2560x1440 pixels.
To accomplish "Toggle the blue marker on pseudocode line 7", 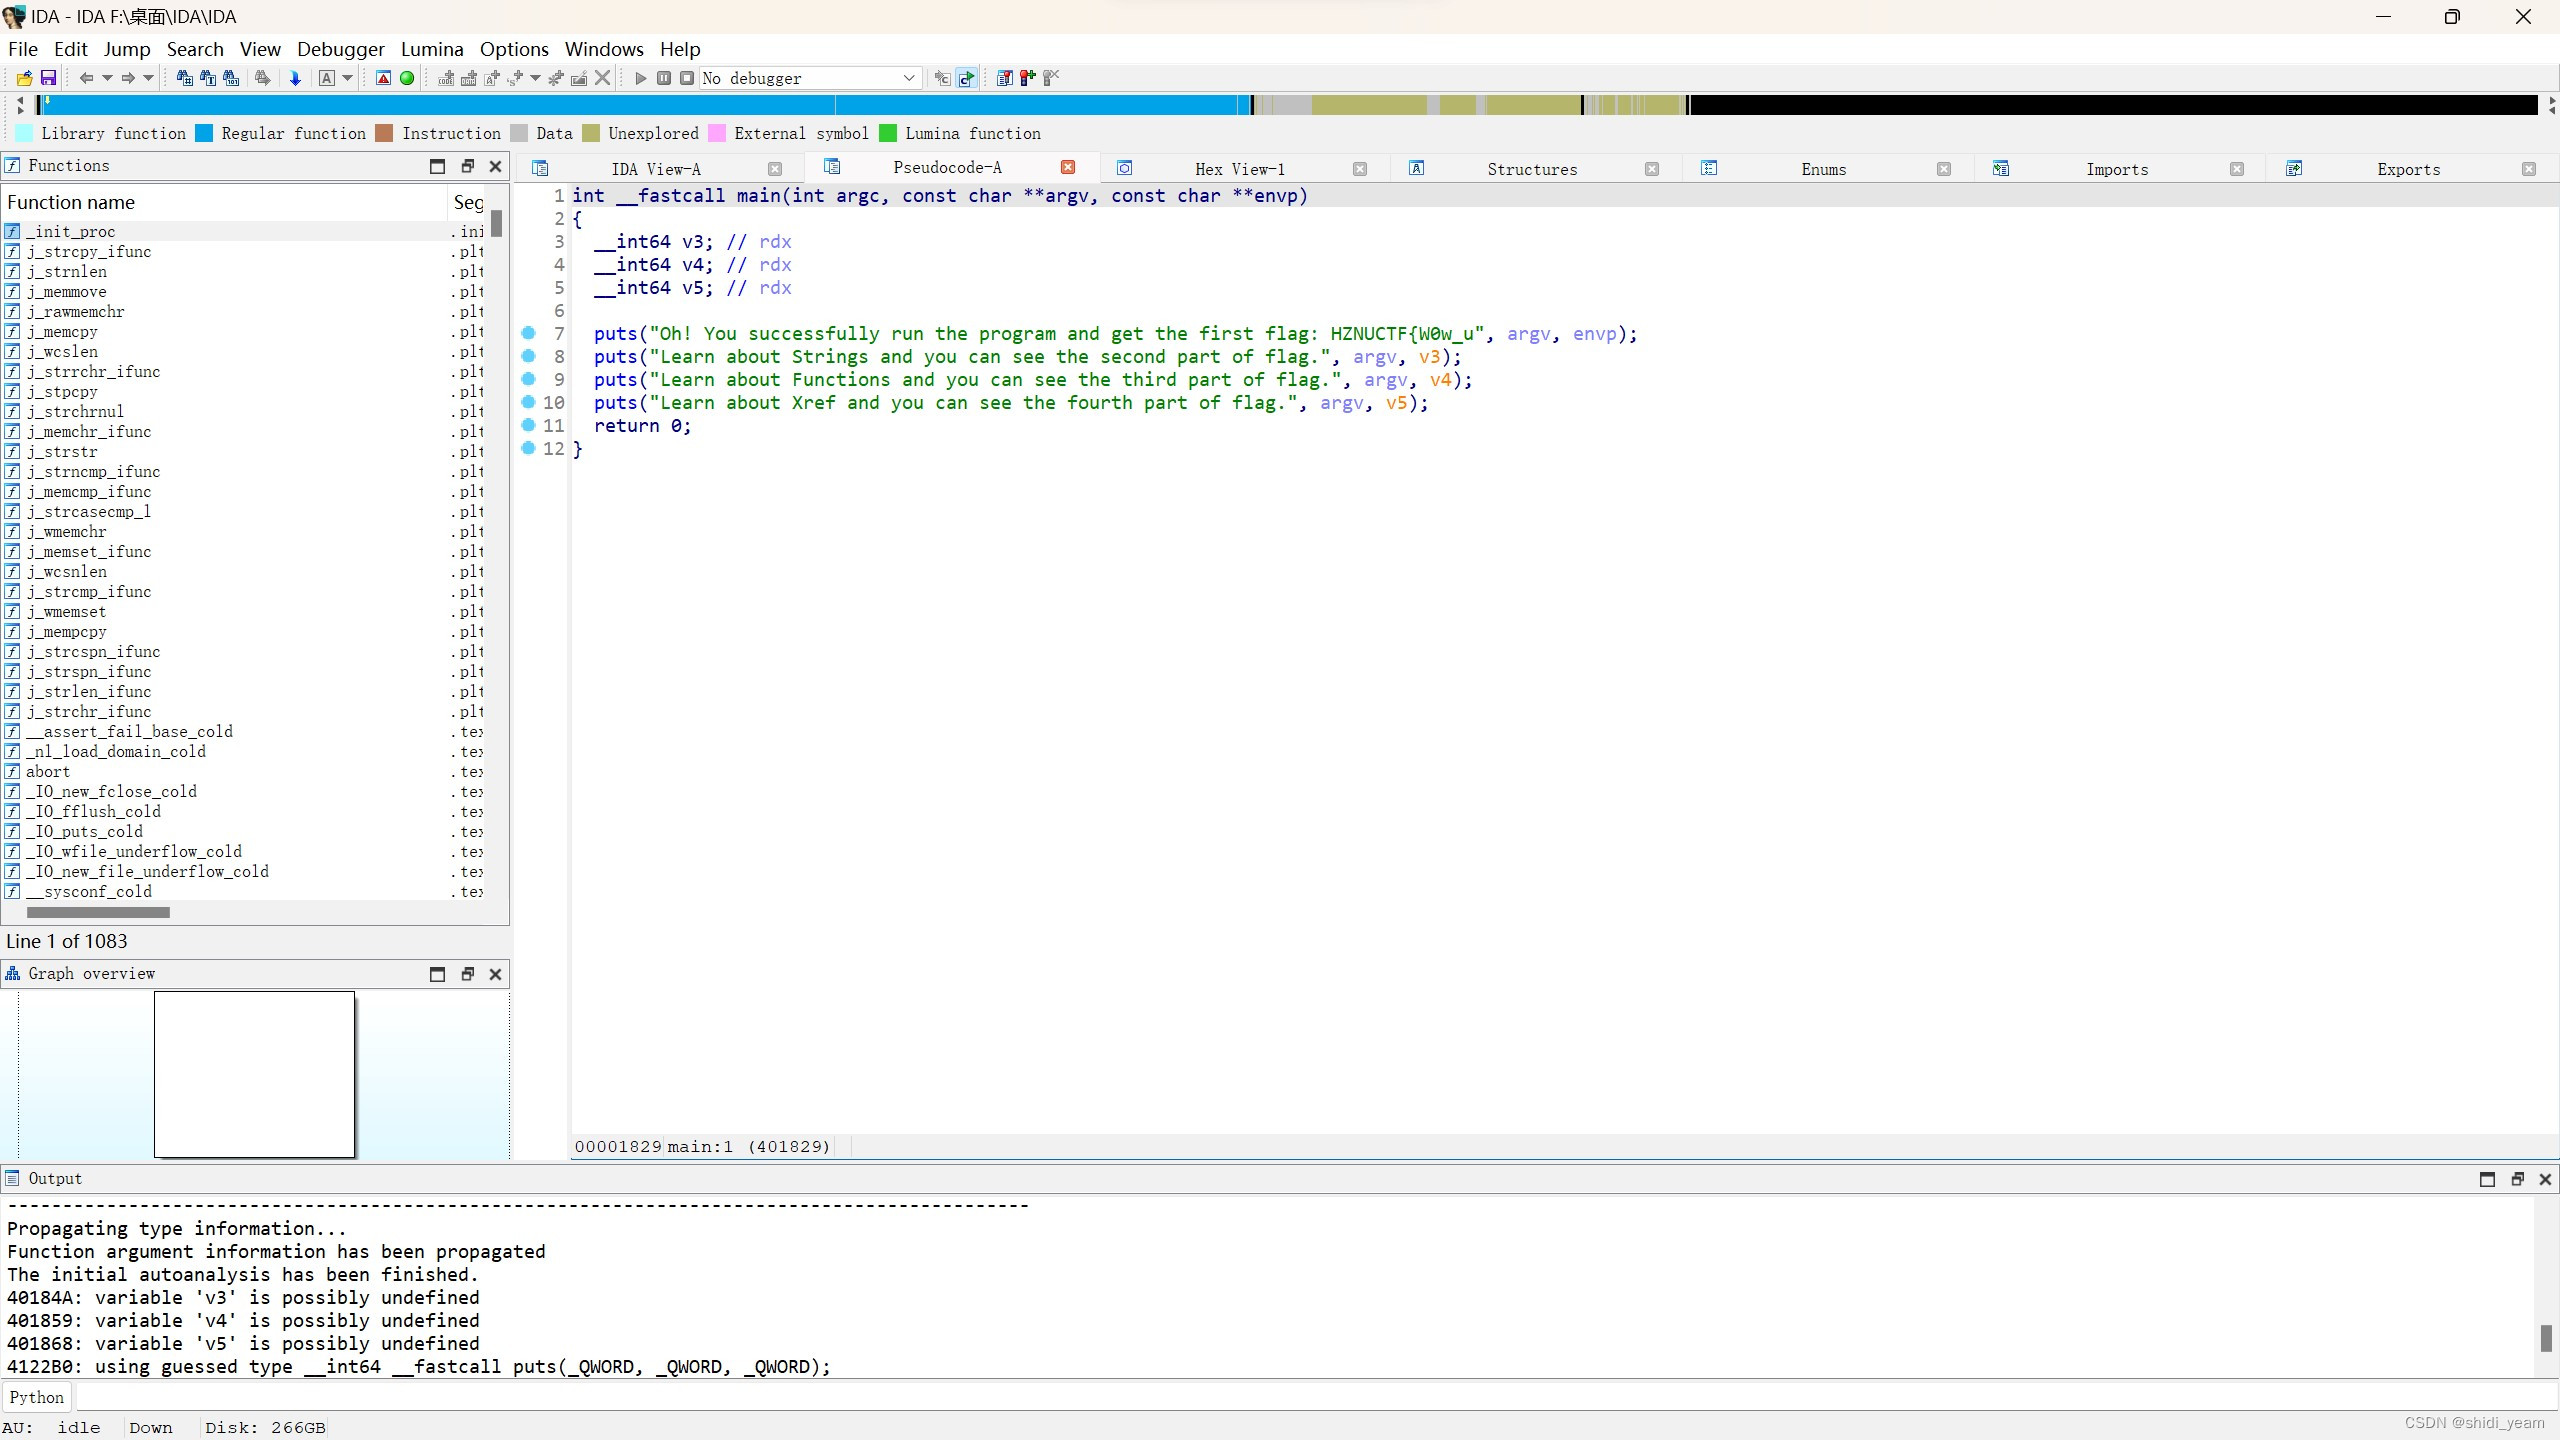I will pos(528,333).
